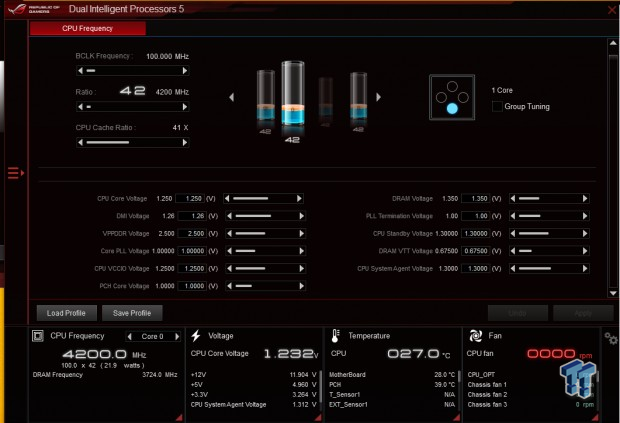Click the Fan panel icon
Screen dimensions: 620x423
tap(475, 336)
